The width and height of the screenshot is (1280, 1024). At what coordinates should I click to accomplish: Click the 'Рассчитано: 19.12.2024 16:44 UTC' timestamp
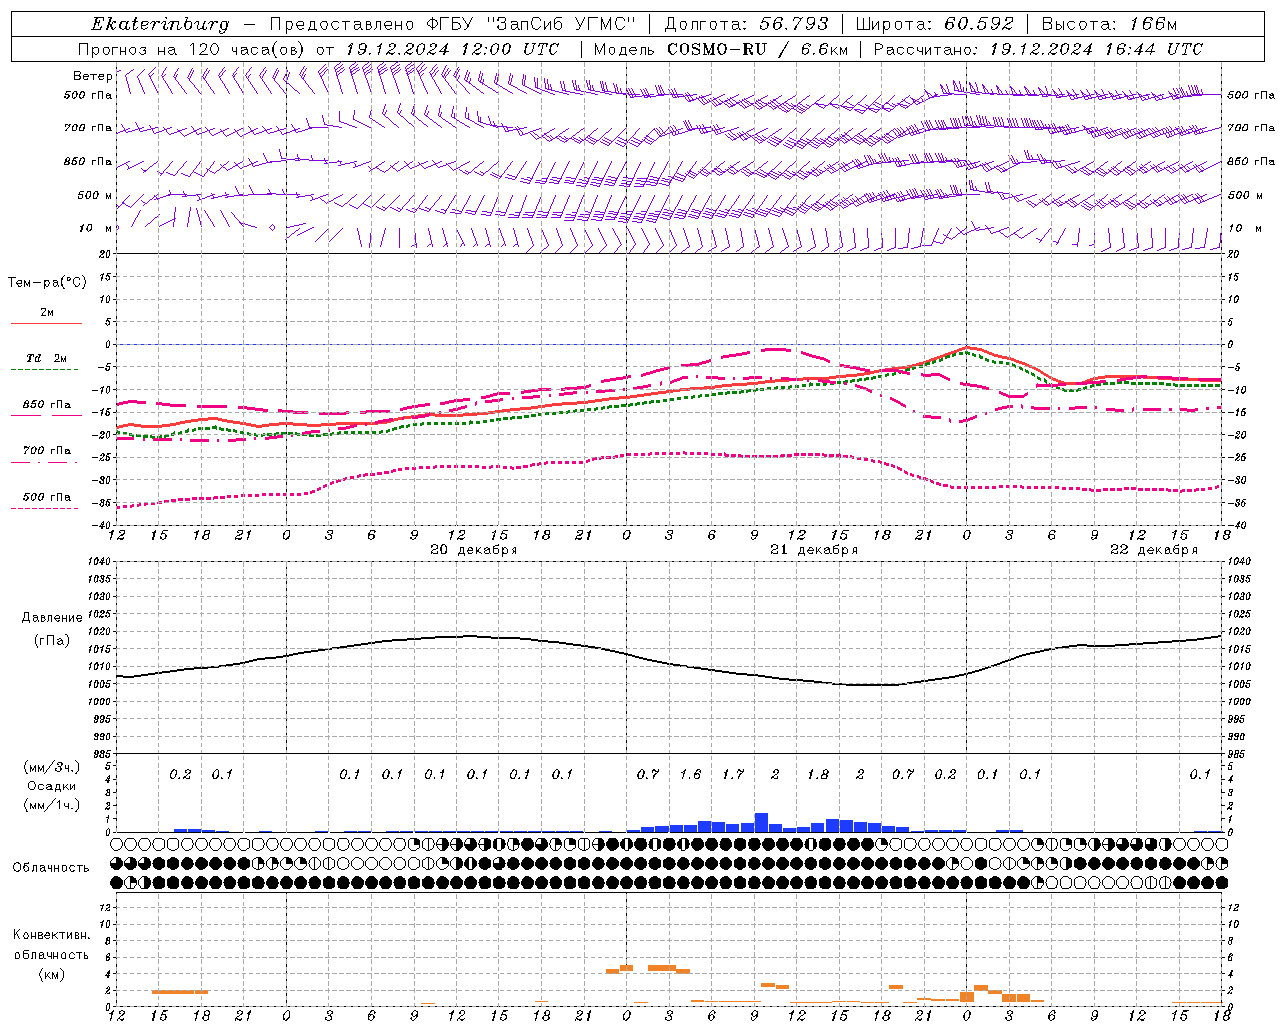pos(1038,49)
